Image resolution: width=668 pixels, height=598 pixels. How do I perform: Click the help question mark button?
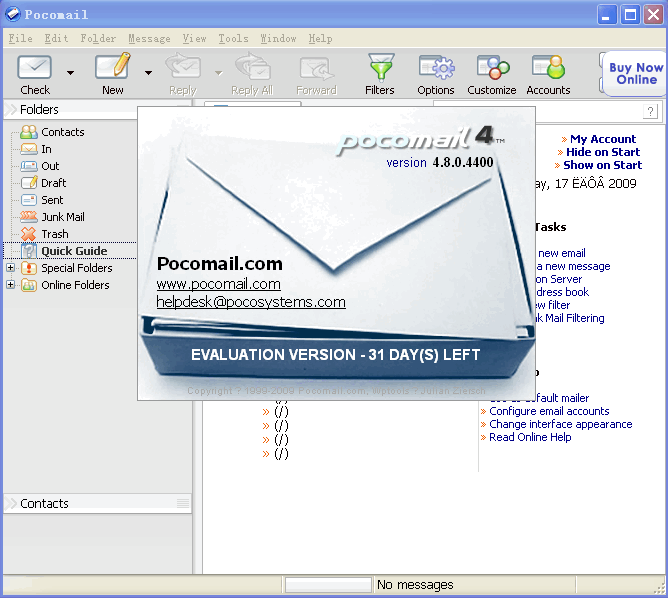point(650,112)
